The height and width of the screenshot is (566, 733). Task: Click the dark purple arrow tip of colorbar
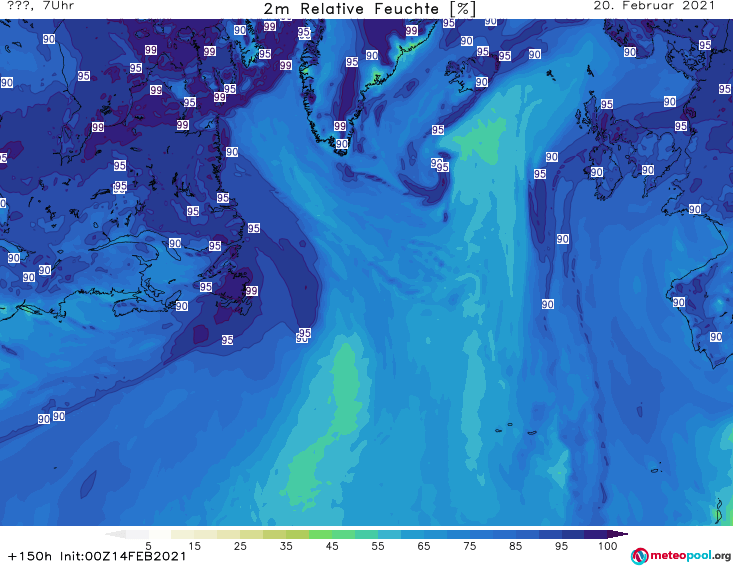point(618,534)
